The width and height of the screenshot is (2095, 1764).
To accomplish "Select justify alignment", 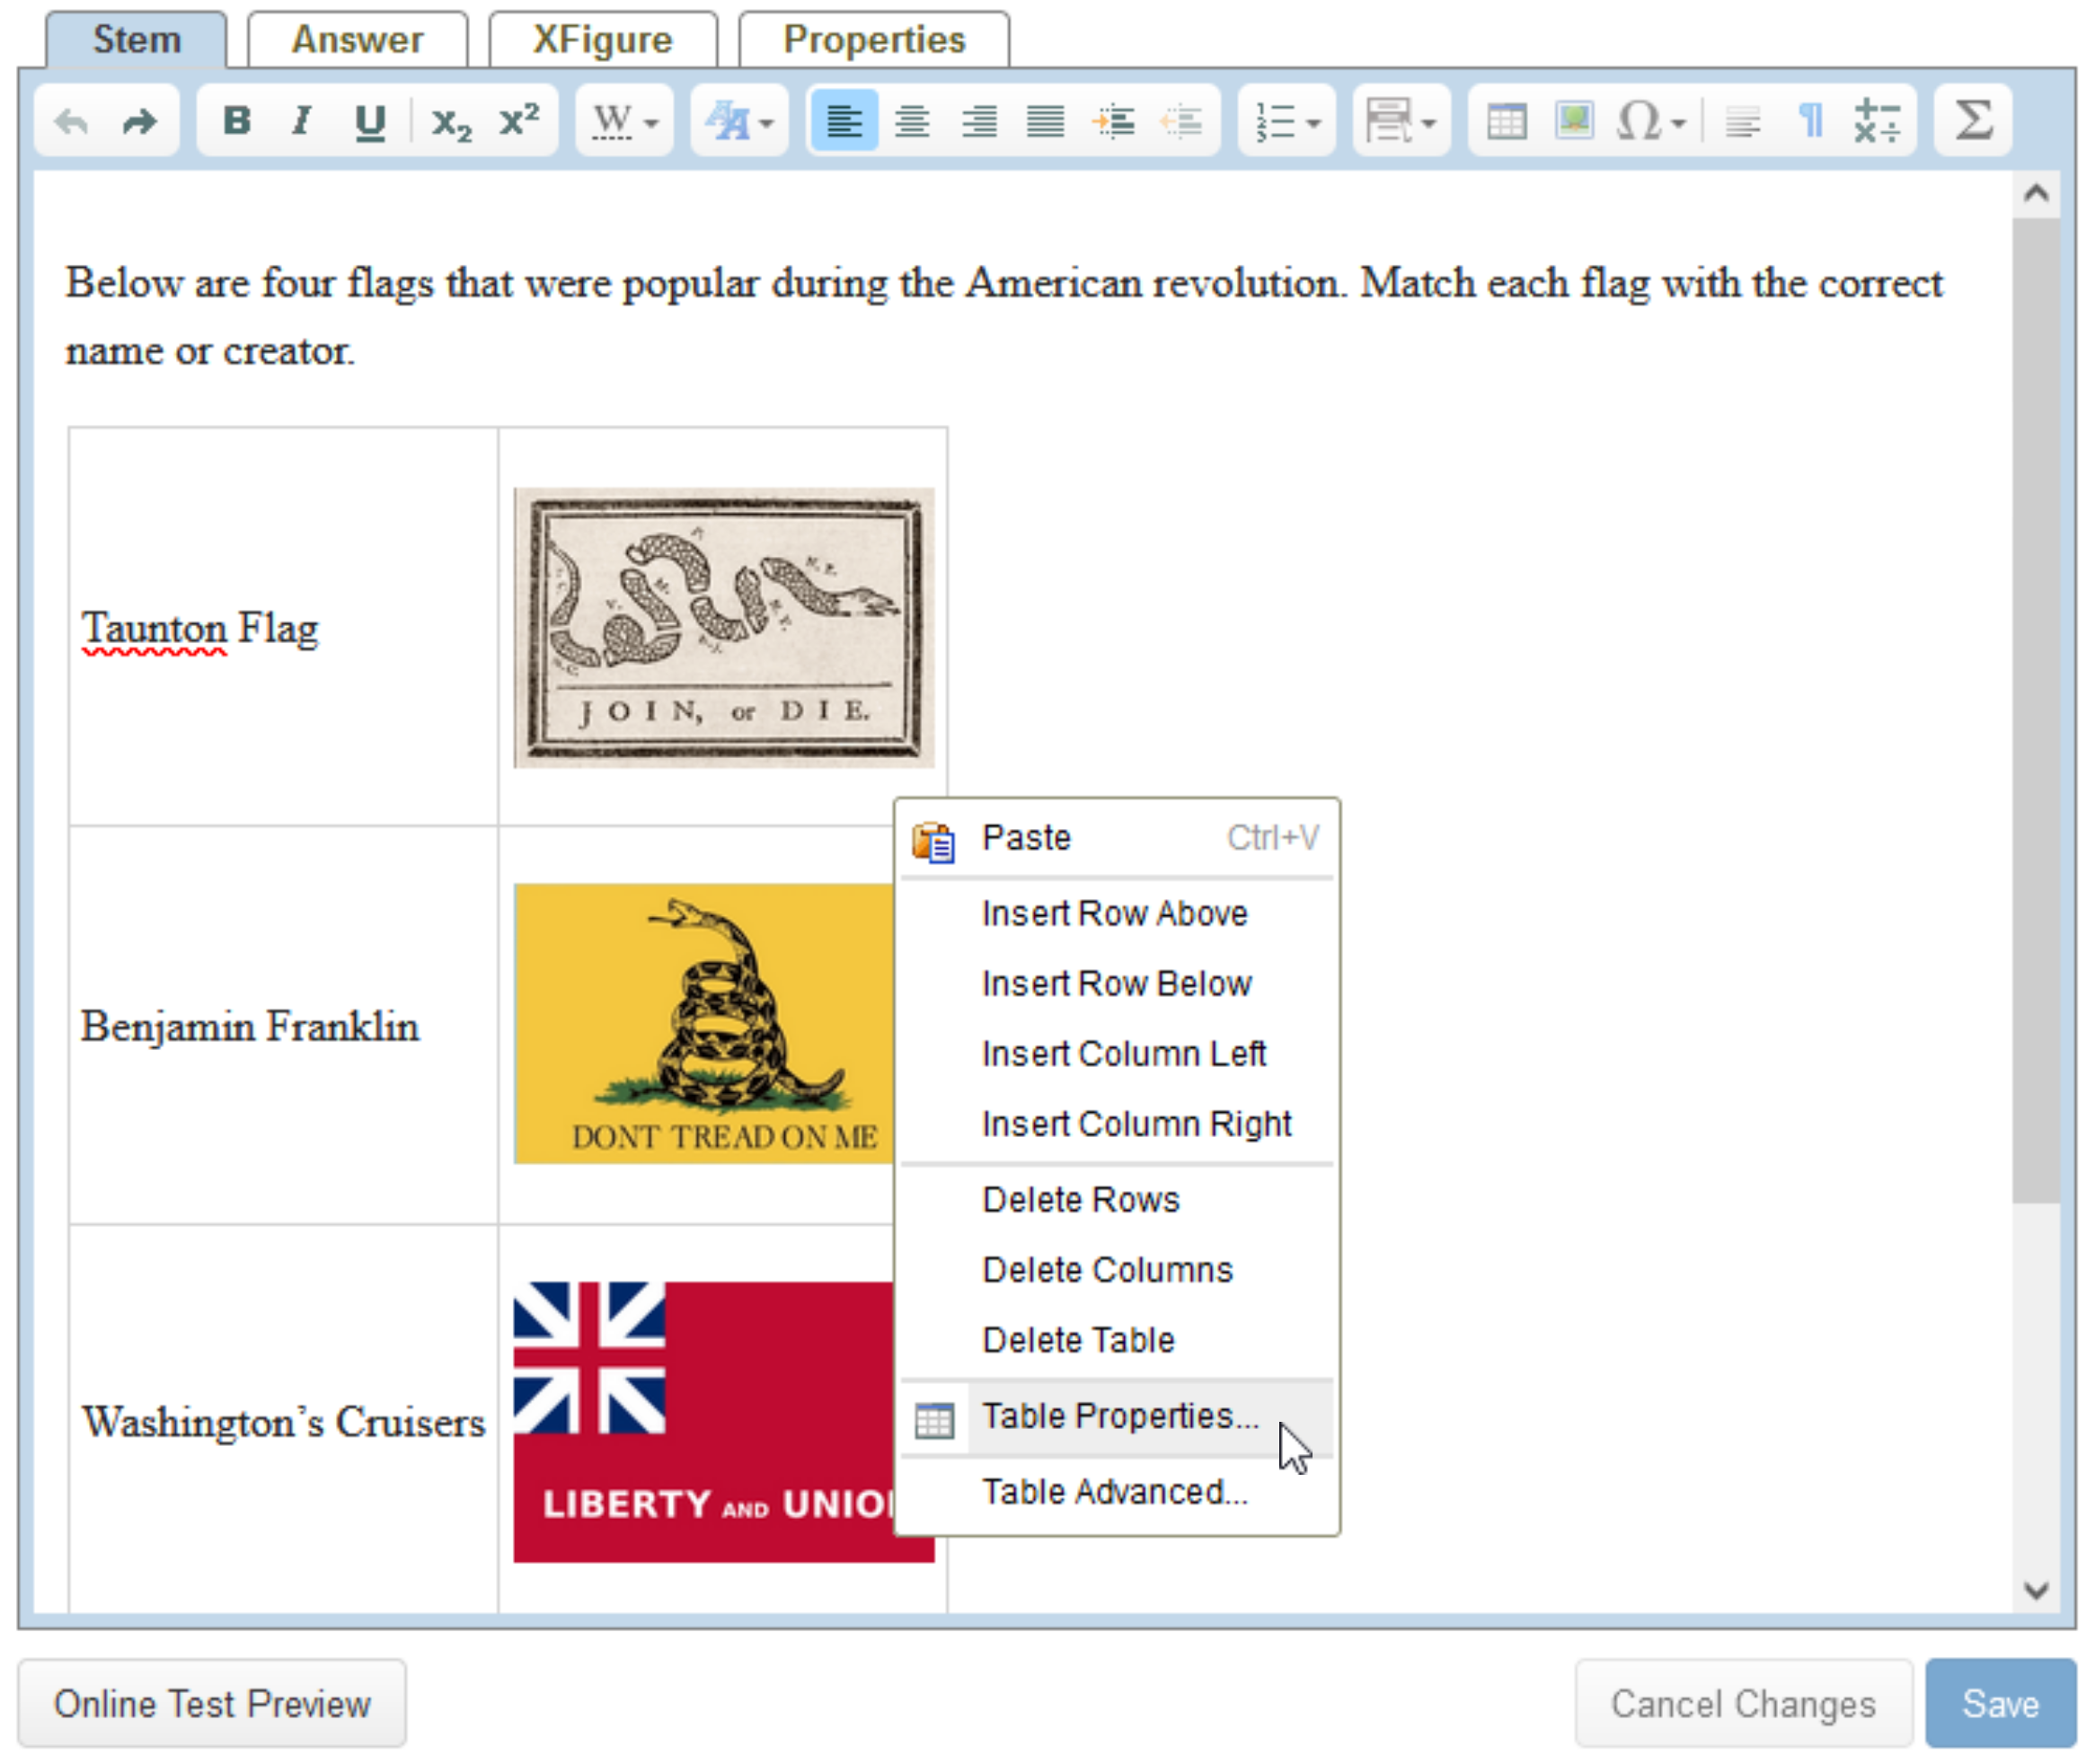I will point(1045,122).
